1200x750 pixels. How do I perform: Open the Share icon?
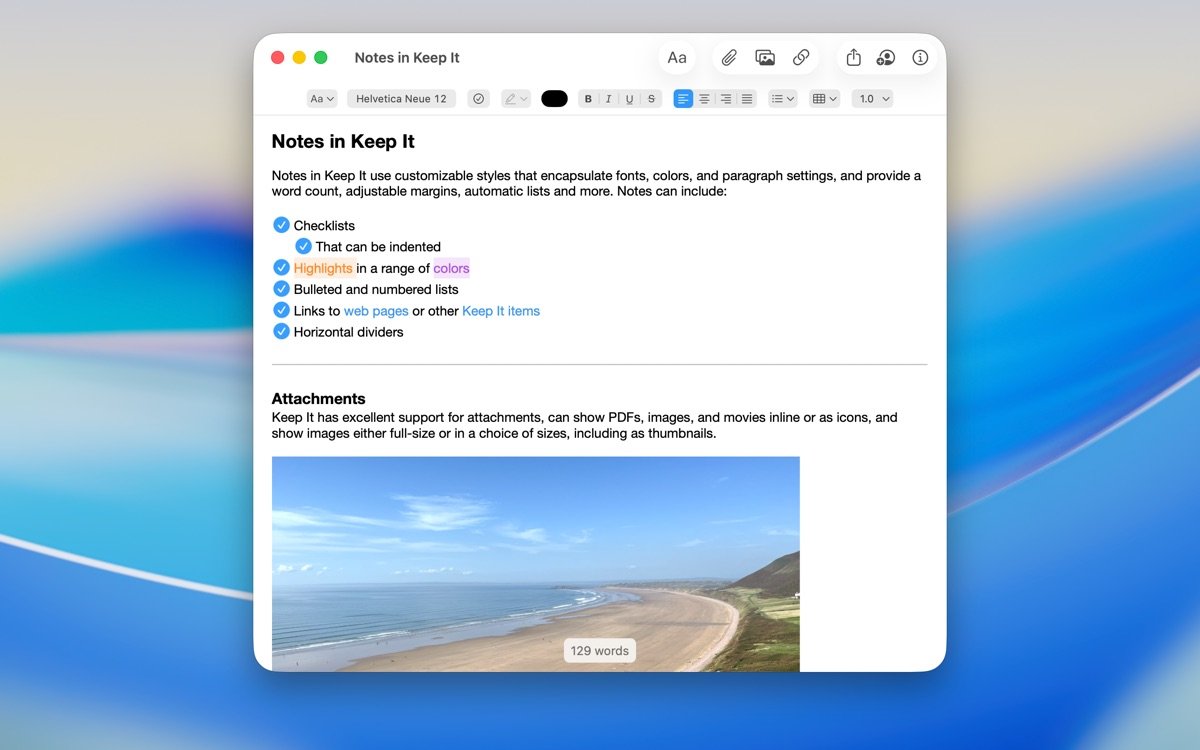click(853, 57)
